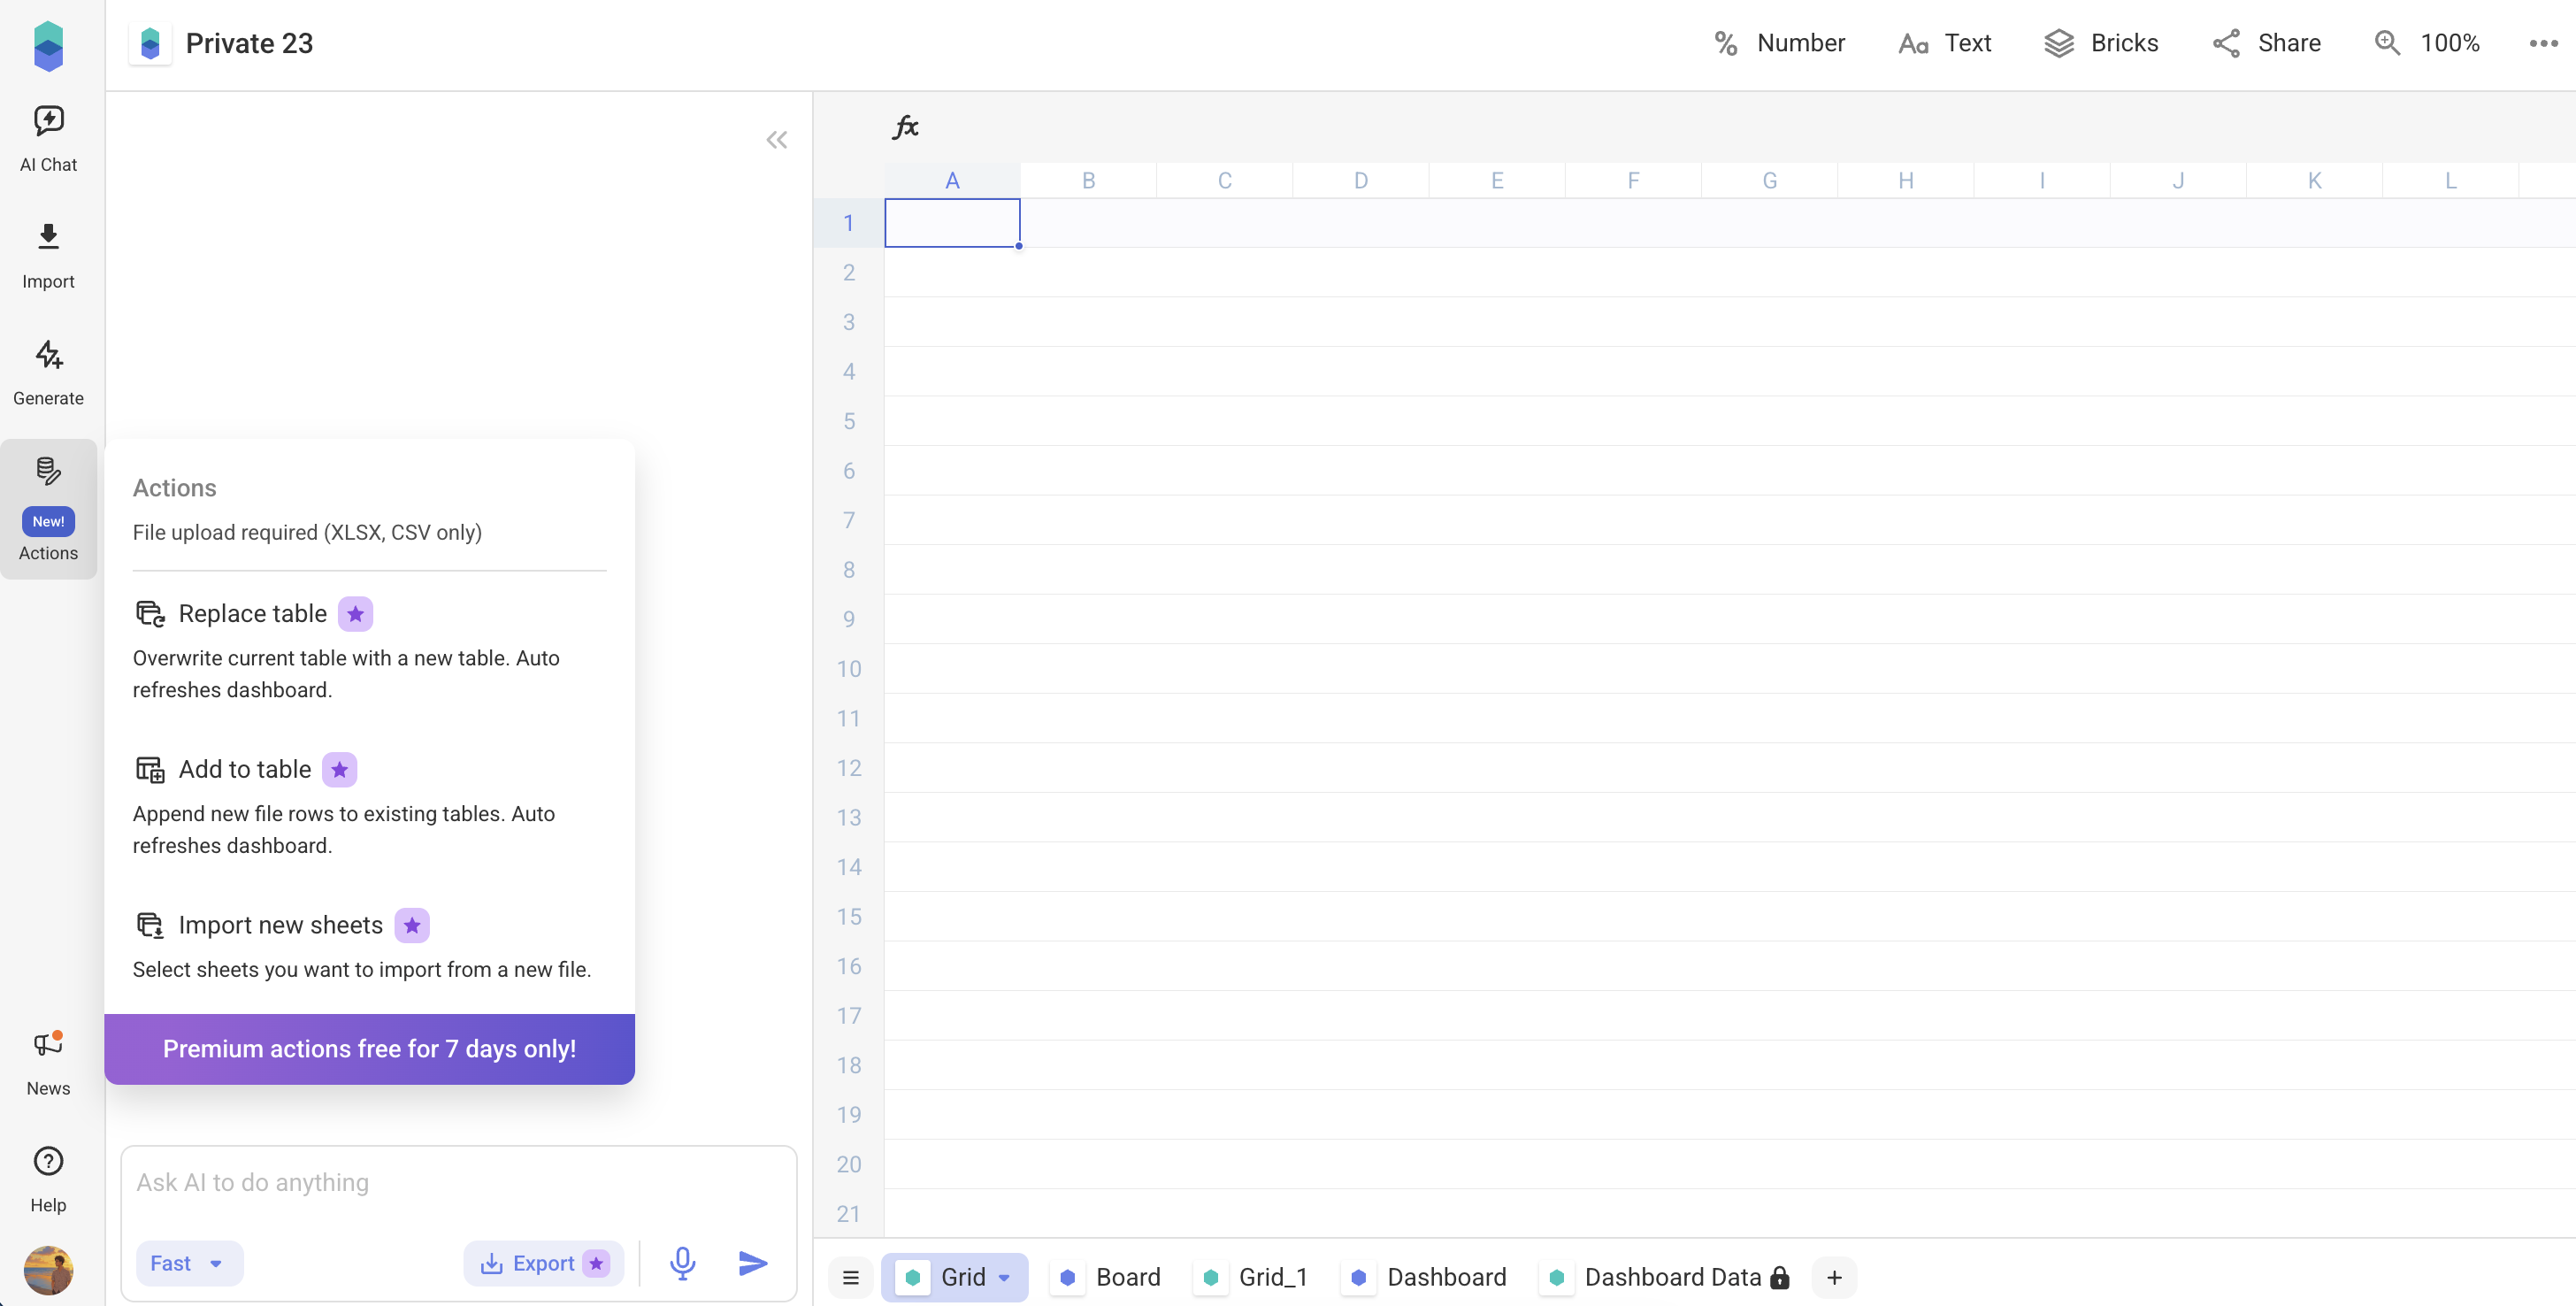2576x1306 pixels.
Task: Click the microphone voice input icon
Action: 682,1263
